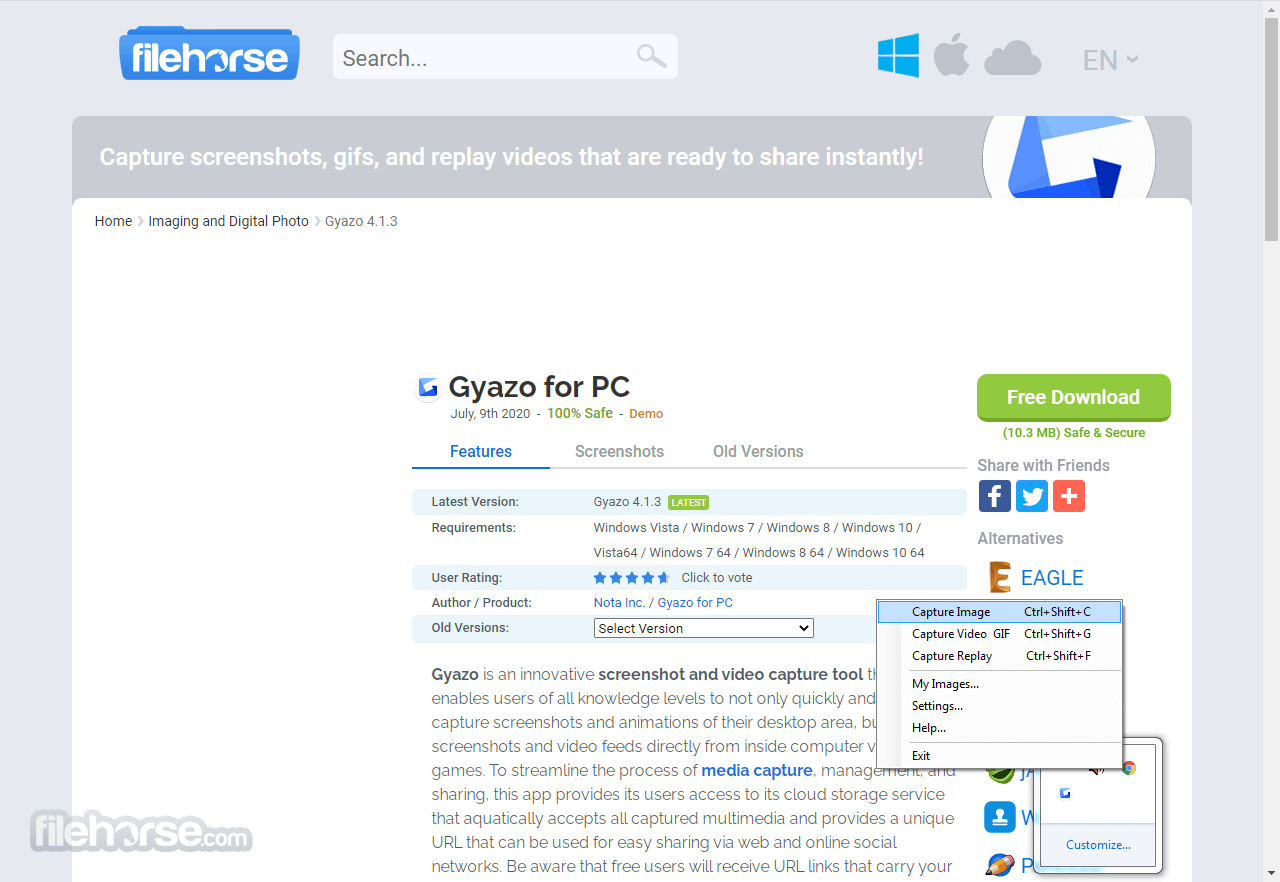This screenshot has height=882, width=1280.
Task: Open the Select Version dropdown
Action: click(x=704, y=628)
